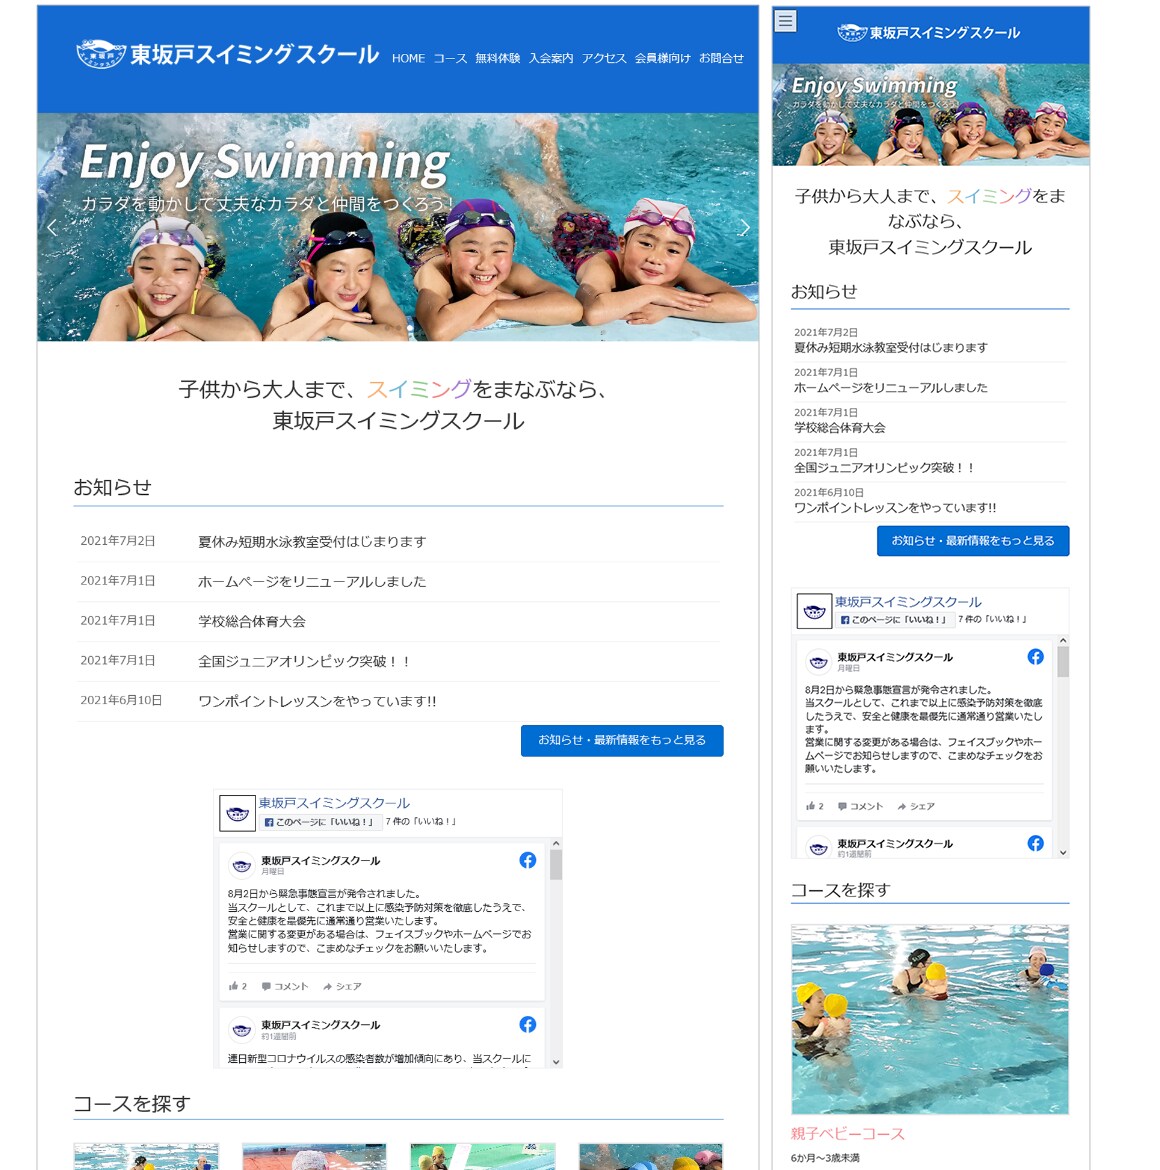Open the 親子ベビーコース link in mobile view
This screenshot has height=1170, width=1160.
(847, 1134)
